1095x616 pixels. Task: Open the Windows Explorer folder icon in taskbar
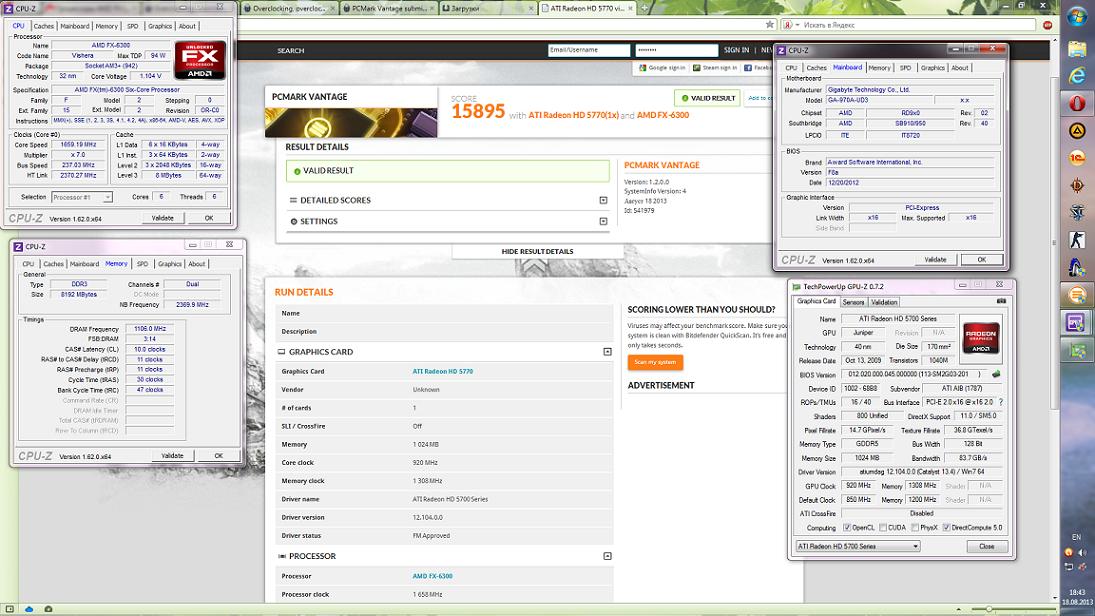(1076, 50)
